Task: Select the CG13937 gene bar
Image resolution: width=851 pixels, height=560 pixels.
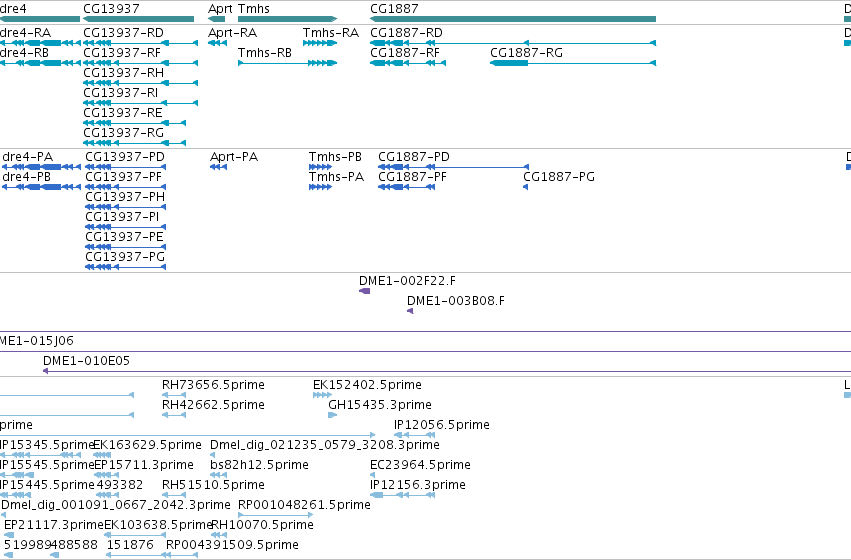Action: coord(138,19)
